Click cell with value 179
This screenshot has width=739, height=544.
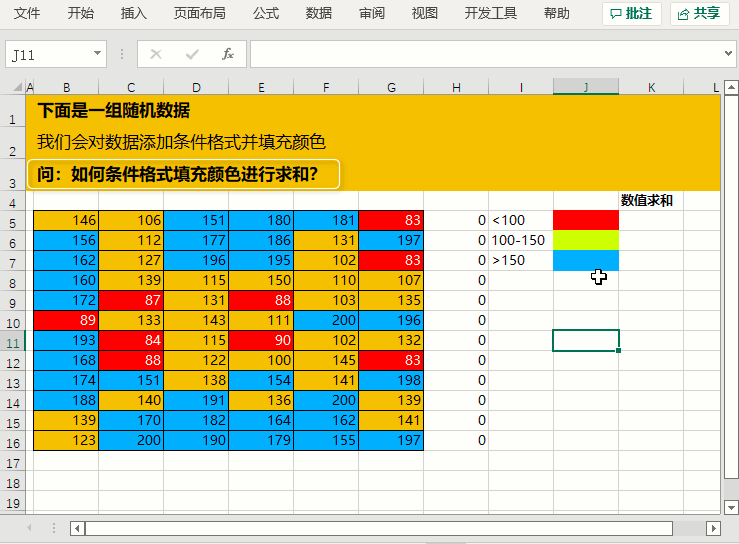pos(261,440)
